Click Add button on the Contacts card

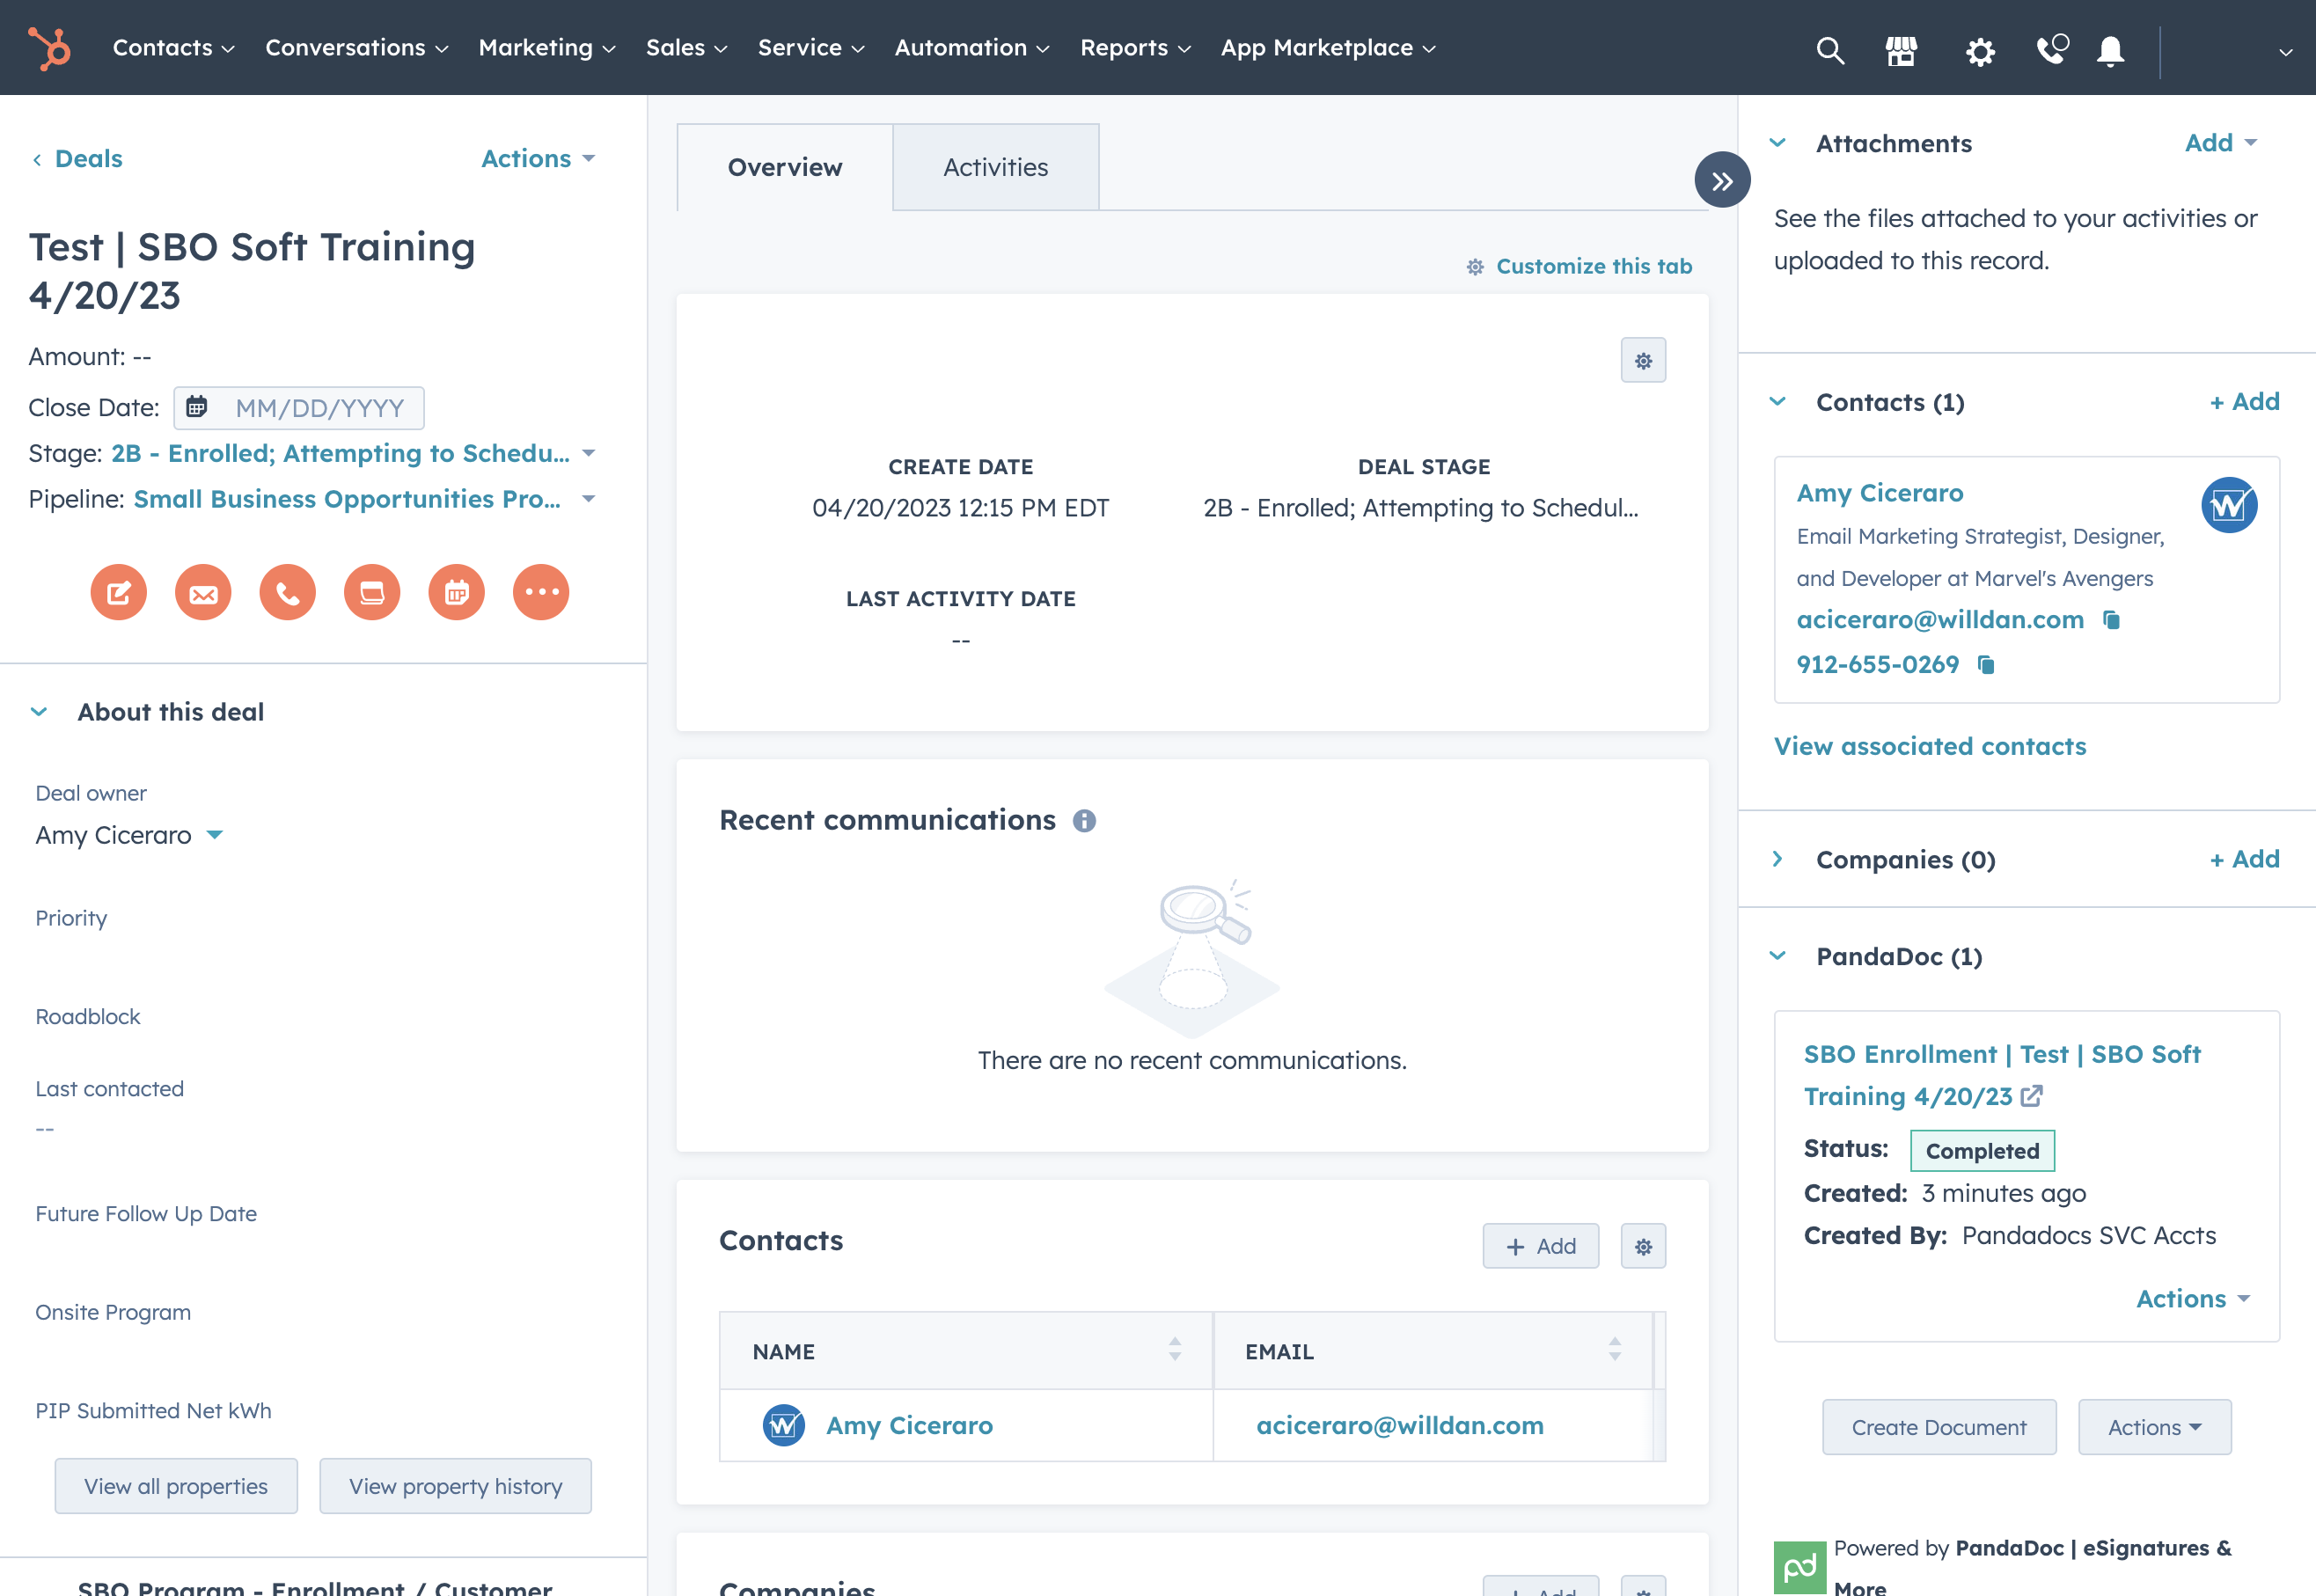click(x=1541, y=1247)
